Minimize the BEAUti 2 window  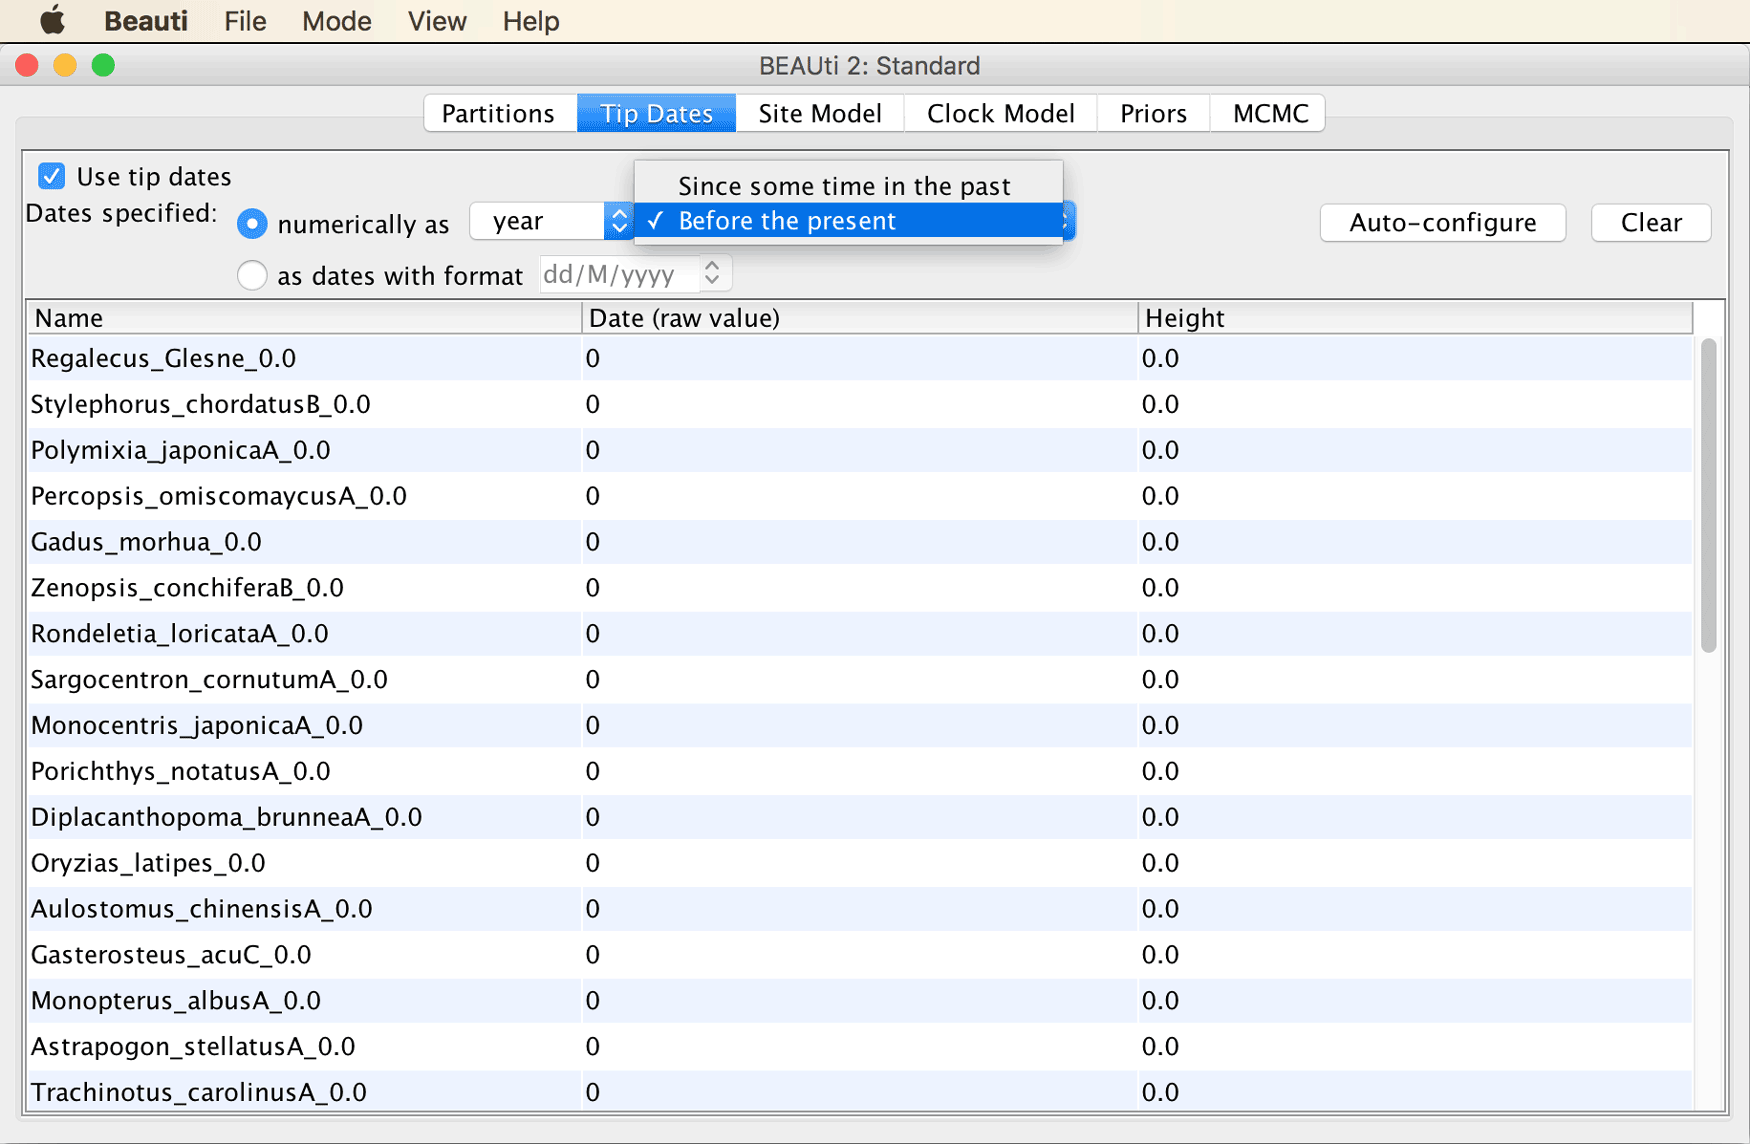65,66
